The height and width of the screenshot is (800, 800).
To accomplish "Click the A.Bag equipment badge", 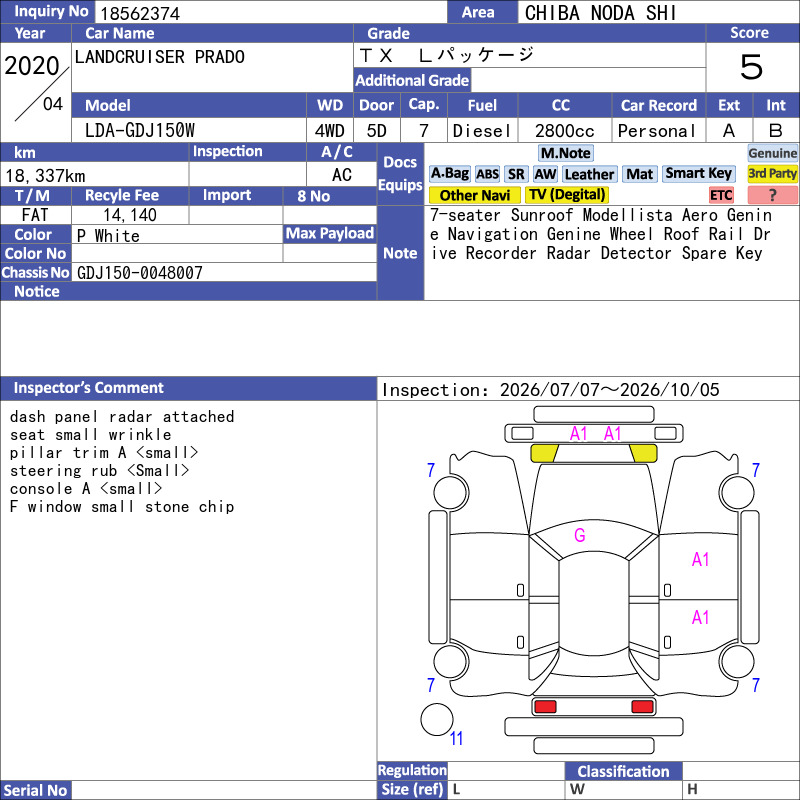I will click(449, 174).
